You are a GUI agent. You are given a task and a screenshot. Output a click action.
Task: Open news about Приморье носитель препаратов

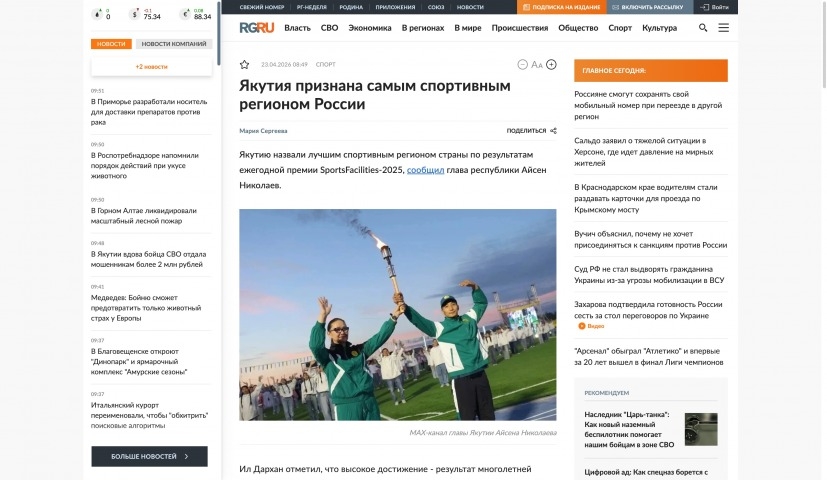pyautogui.click(x=149, y=112)
